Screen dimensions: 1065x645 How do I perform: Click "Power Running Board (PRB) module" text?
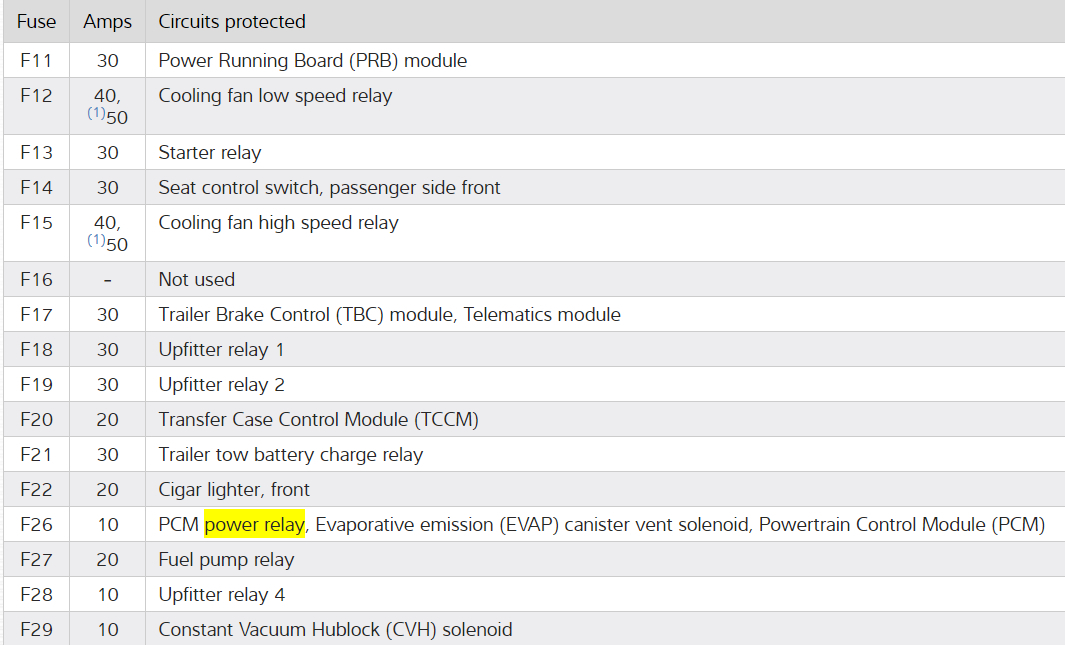pos(312,61)
